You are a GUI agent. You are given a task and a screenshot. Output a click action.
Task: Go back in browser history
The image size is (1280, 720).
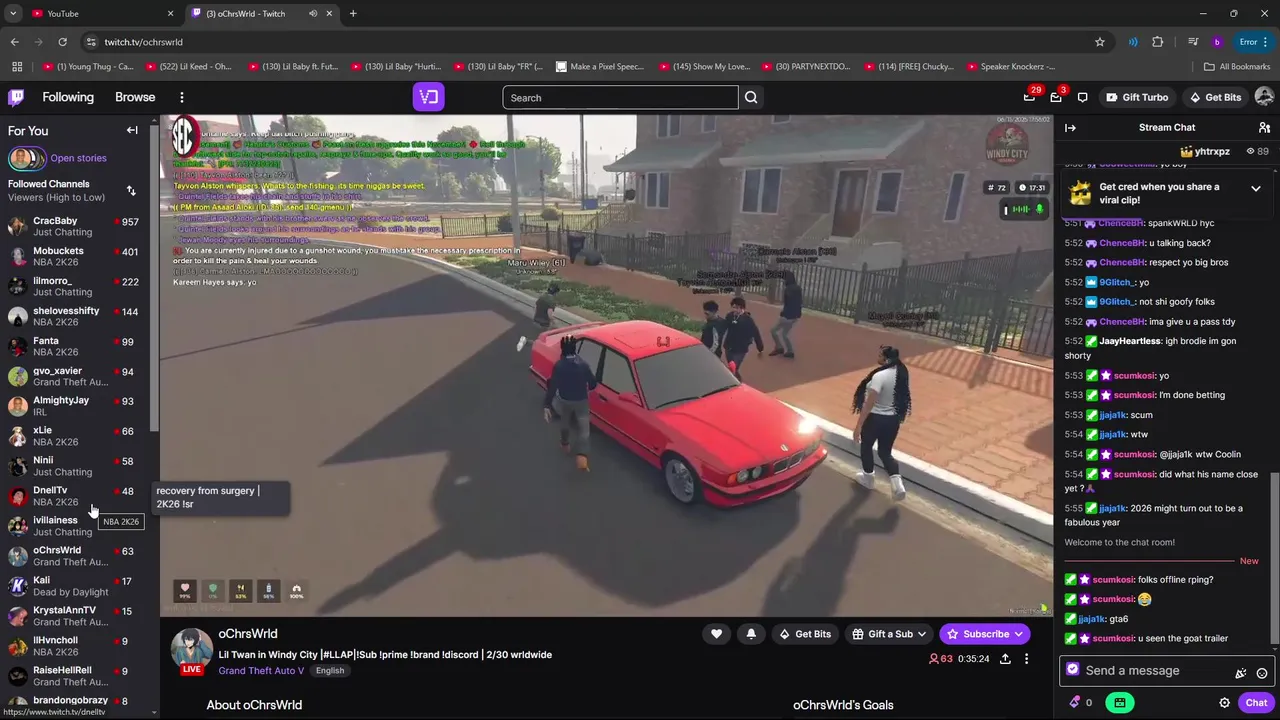[x=14, y=42]
